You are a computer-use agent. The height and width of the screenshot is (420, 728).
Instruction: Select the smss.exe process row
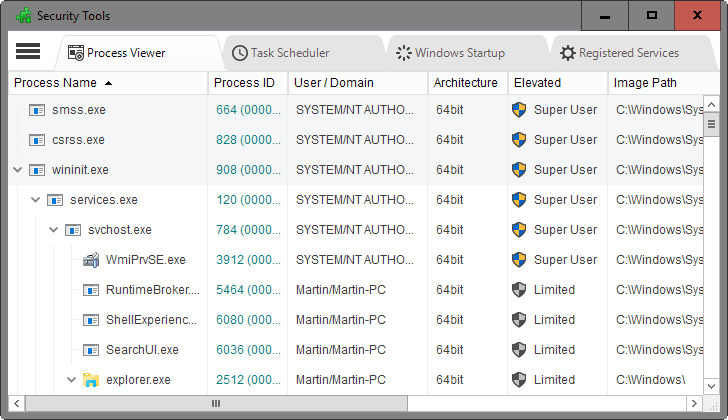click(356, 110)
